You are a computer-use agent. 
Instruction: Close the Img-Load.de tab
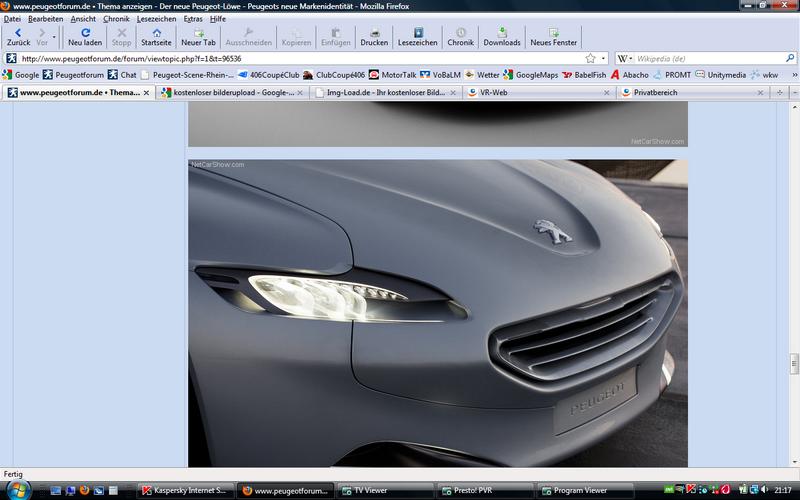[x=453, y=93]
